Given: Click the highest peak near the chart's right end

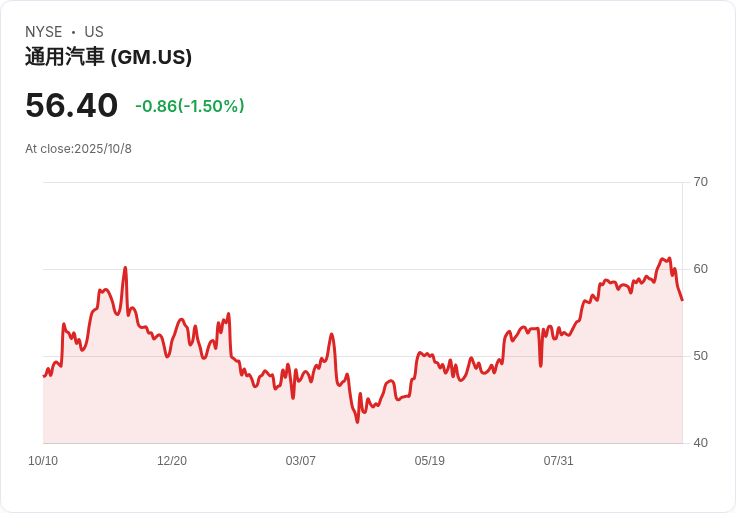Looking at the screenshot, I should [x=663, y=259].
